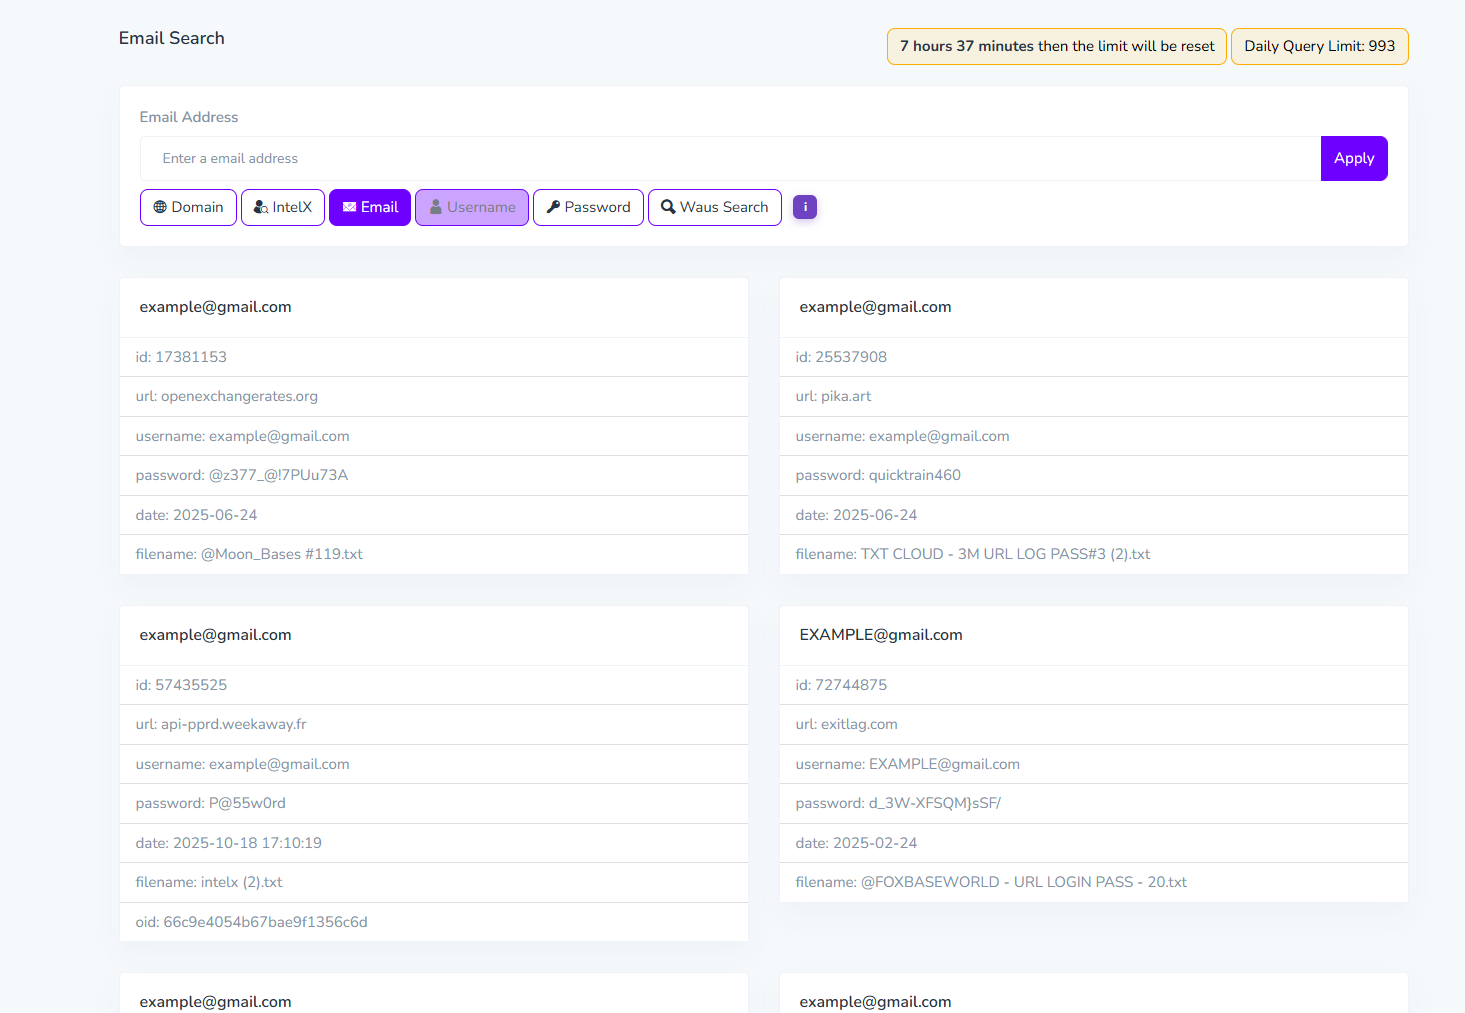The width and height of the screenshot is (1465, 1013).
Task: Click the Daily Query Limit badge
Action: (x=1320, y=46)
